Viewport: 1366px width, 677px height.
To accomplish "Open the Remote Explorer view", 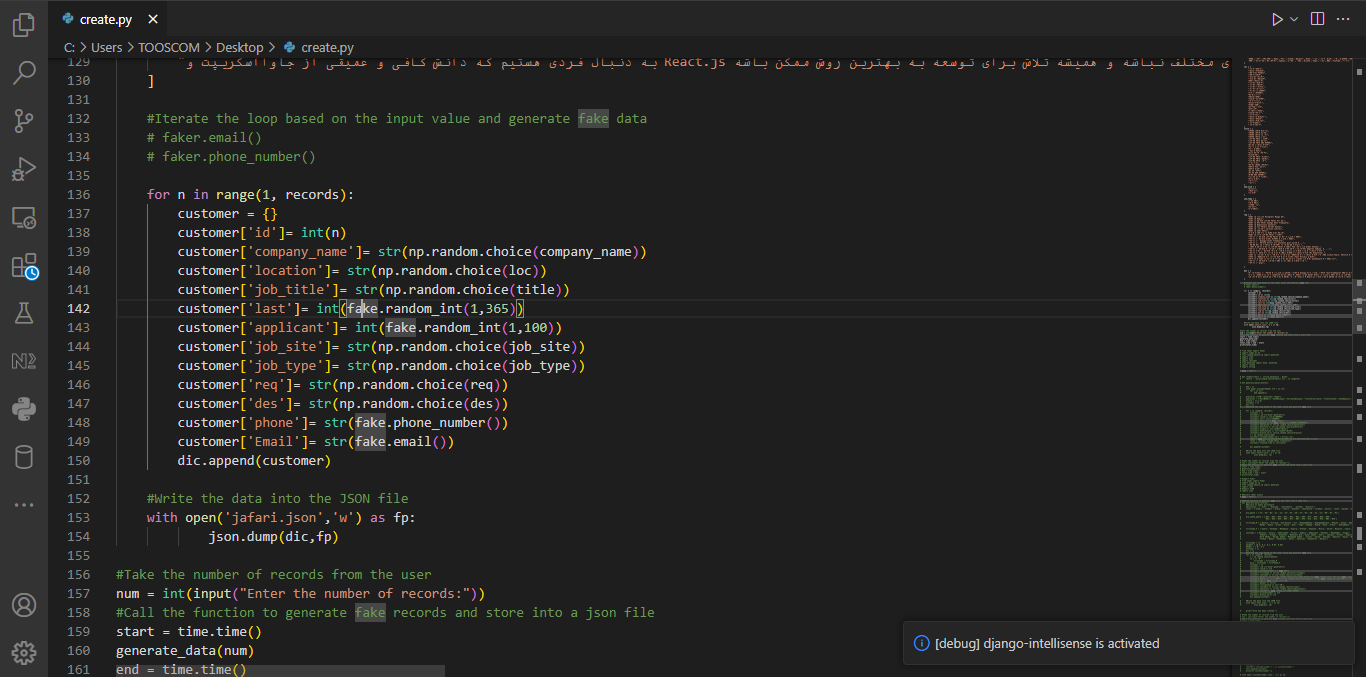I will [23, 216].
